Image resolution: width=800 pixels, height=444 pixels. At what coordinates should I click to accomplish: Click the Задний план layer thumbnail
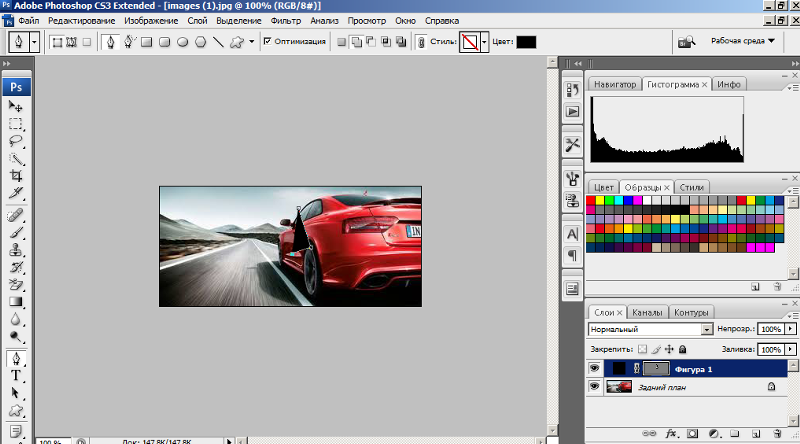619,387
